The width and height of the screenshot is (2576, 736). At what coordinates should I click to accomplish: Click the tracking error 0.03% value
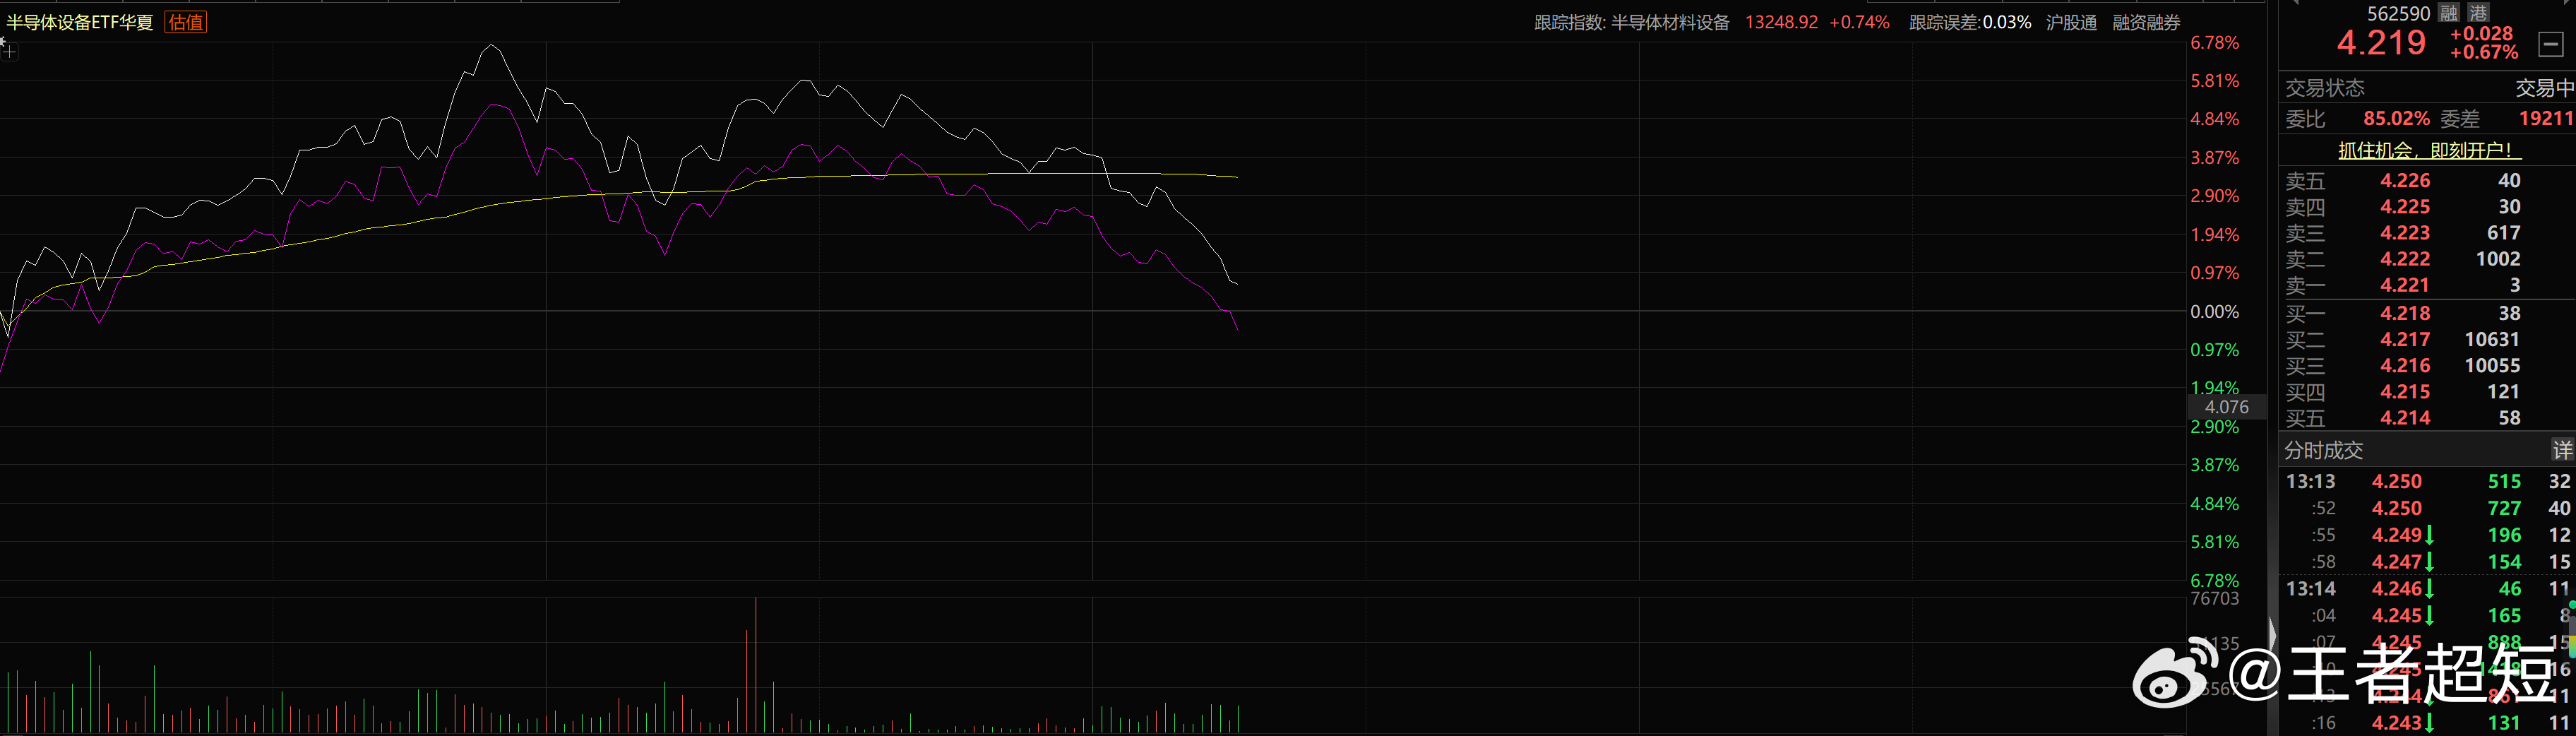(2007, 22)
